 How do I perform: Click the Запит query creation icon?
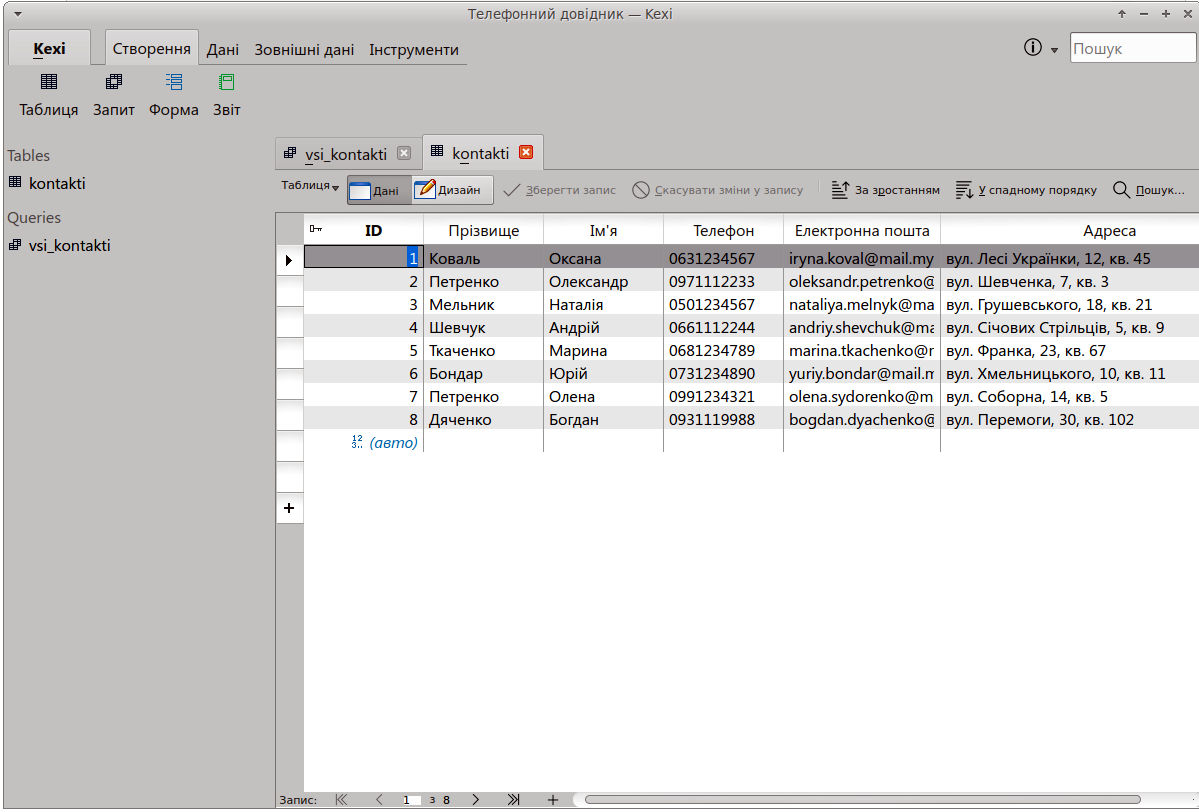pyautogui.click(x=114, y=94)
